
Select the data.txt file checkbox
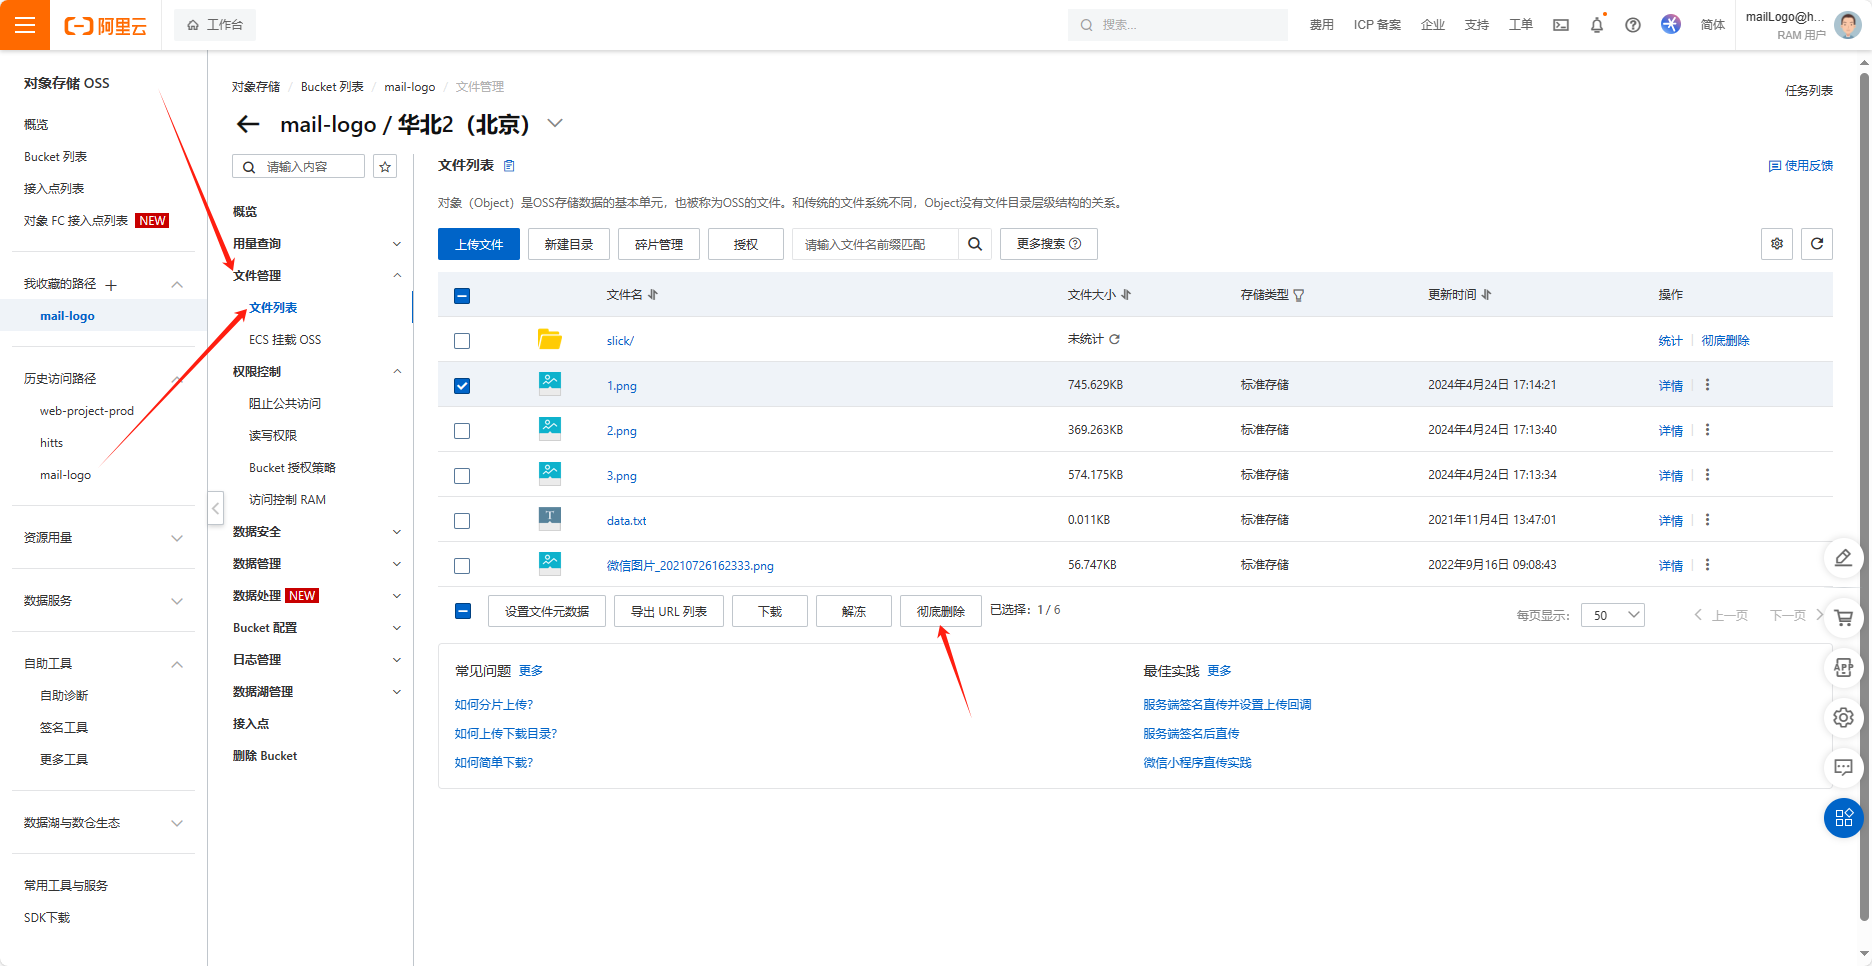pyautogui.click(x=462, y=521)
